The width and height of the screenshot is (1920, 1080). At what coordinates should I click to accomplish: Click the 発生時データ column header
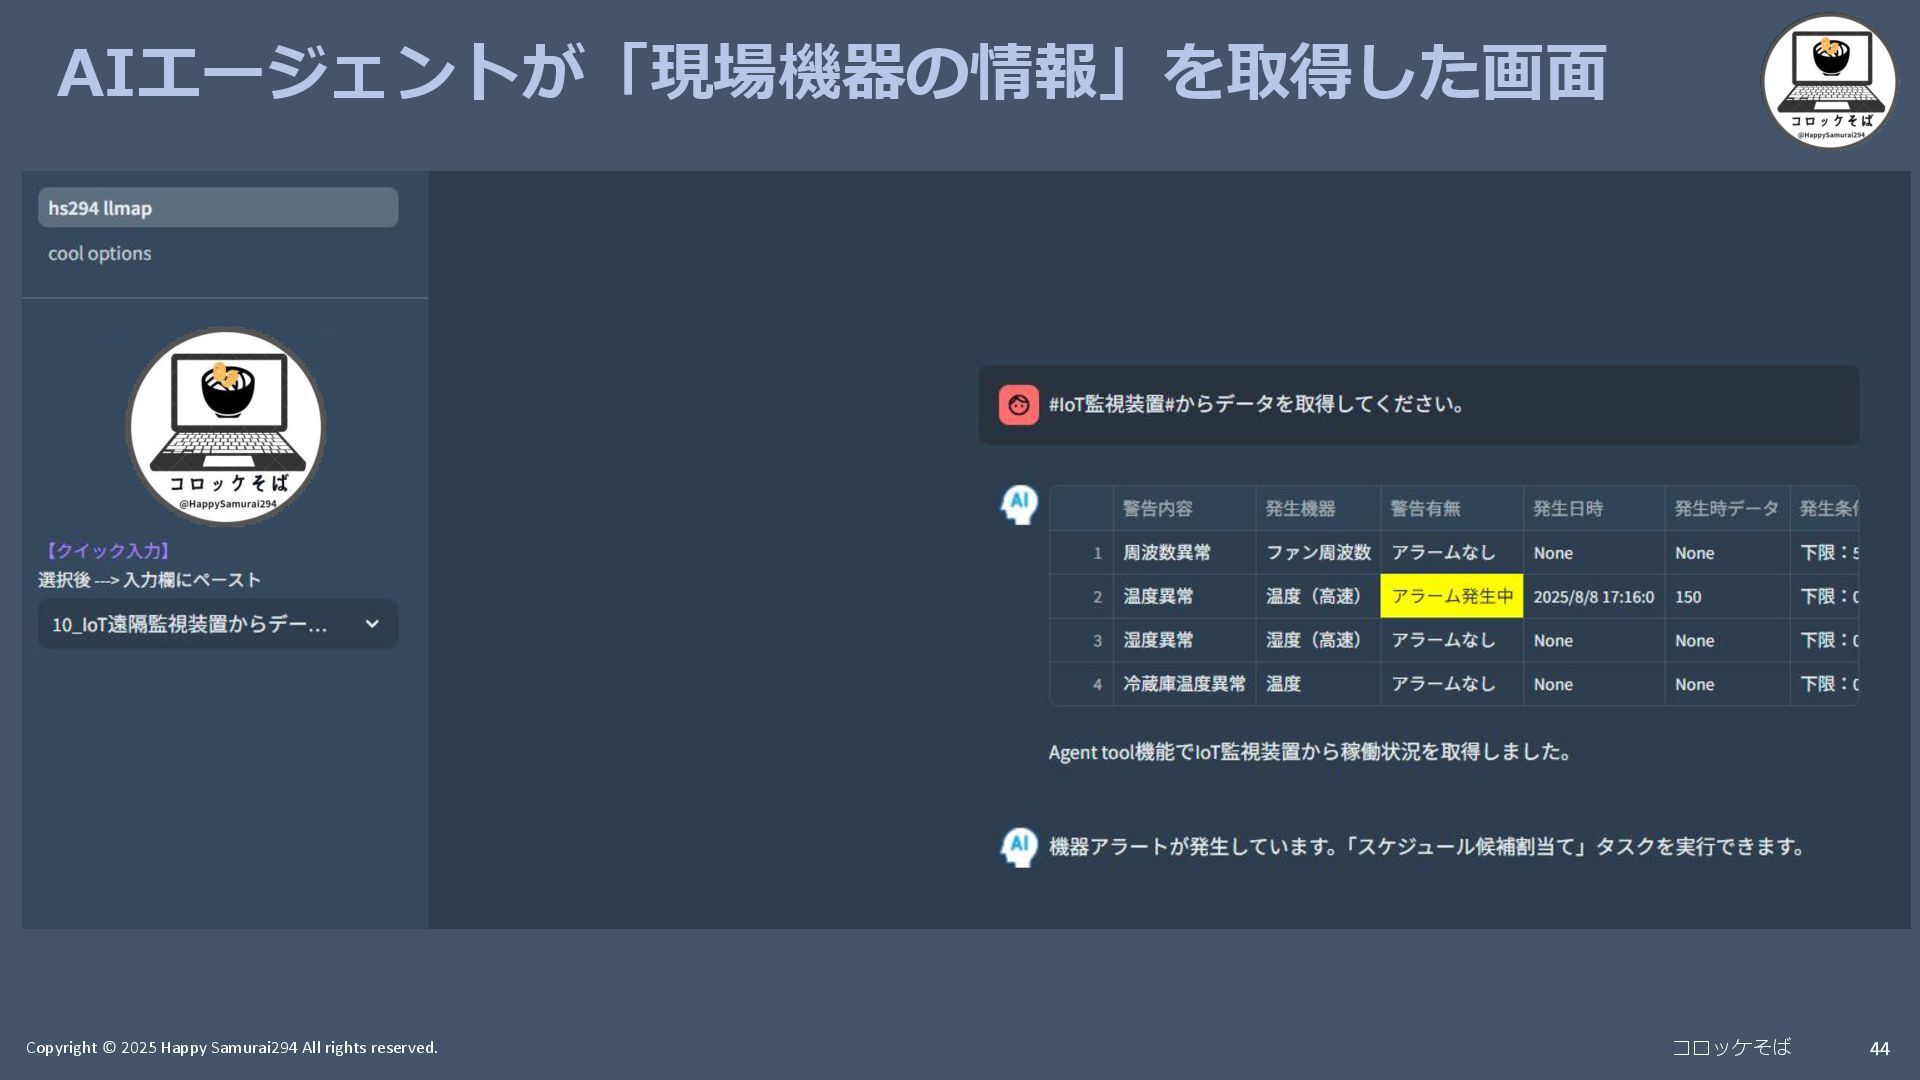tap(1725, 508)
